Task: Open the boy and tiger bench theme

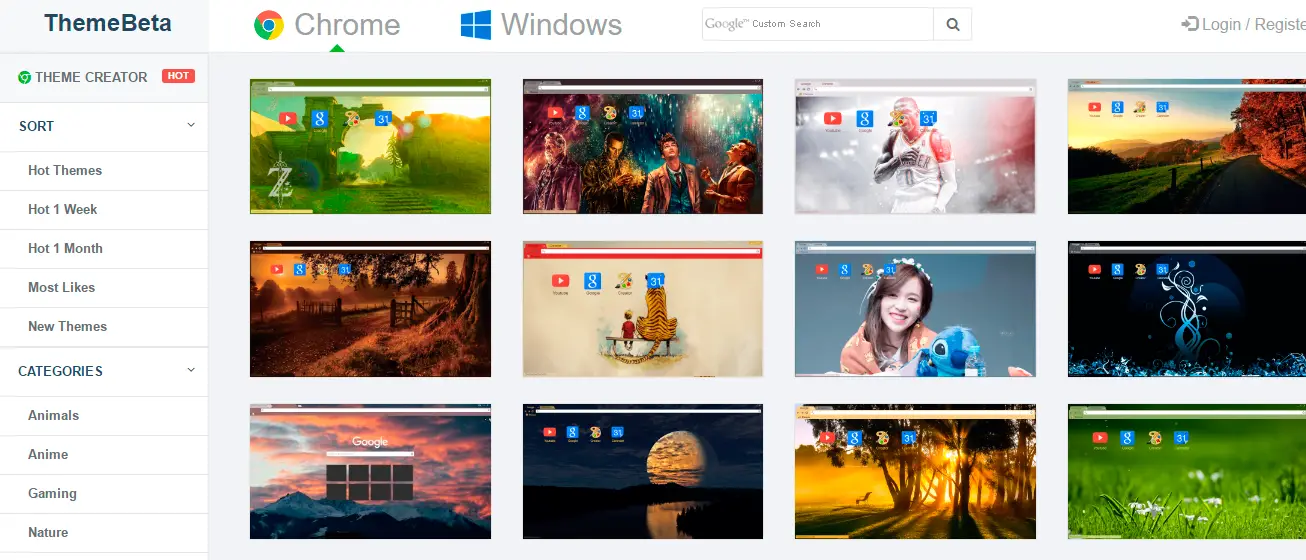Action: pos(643,309)
